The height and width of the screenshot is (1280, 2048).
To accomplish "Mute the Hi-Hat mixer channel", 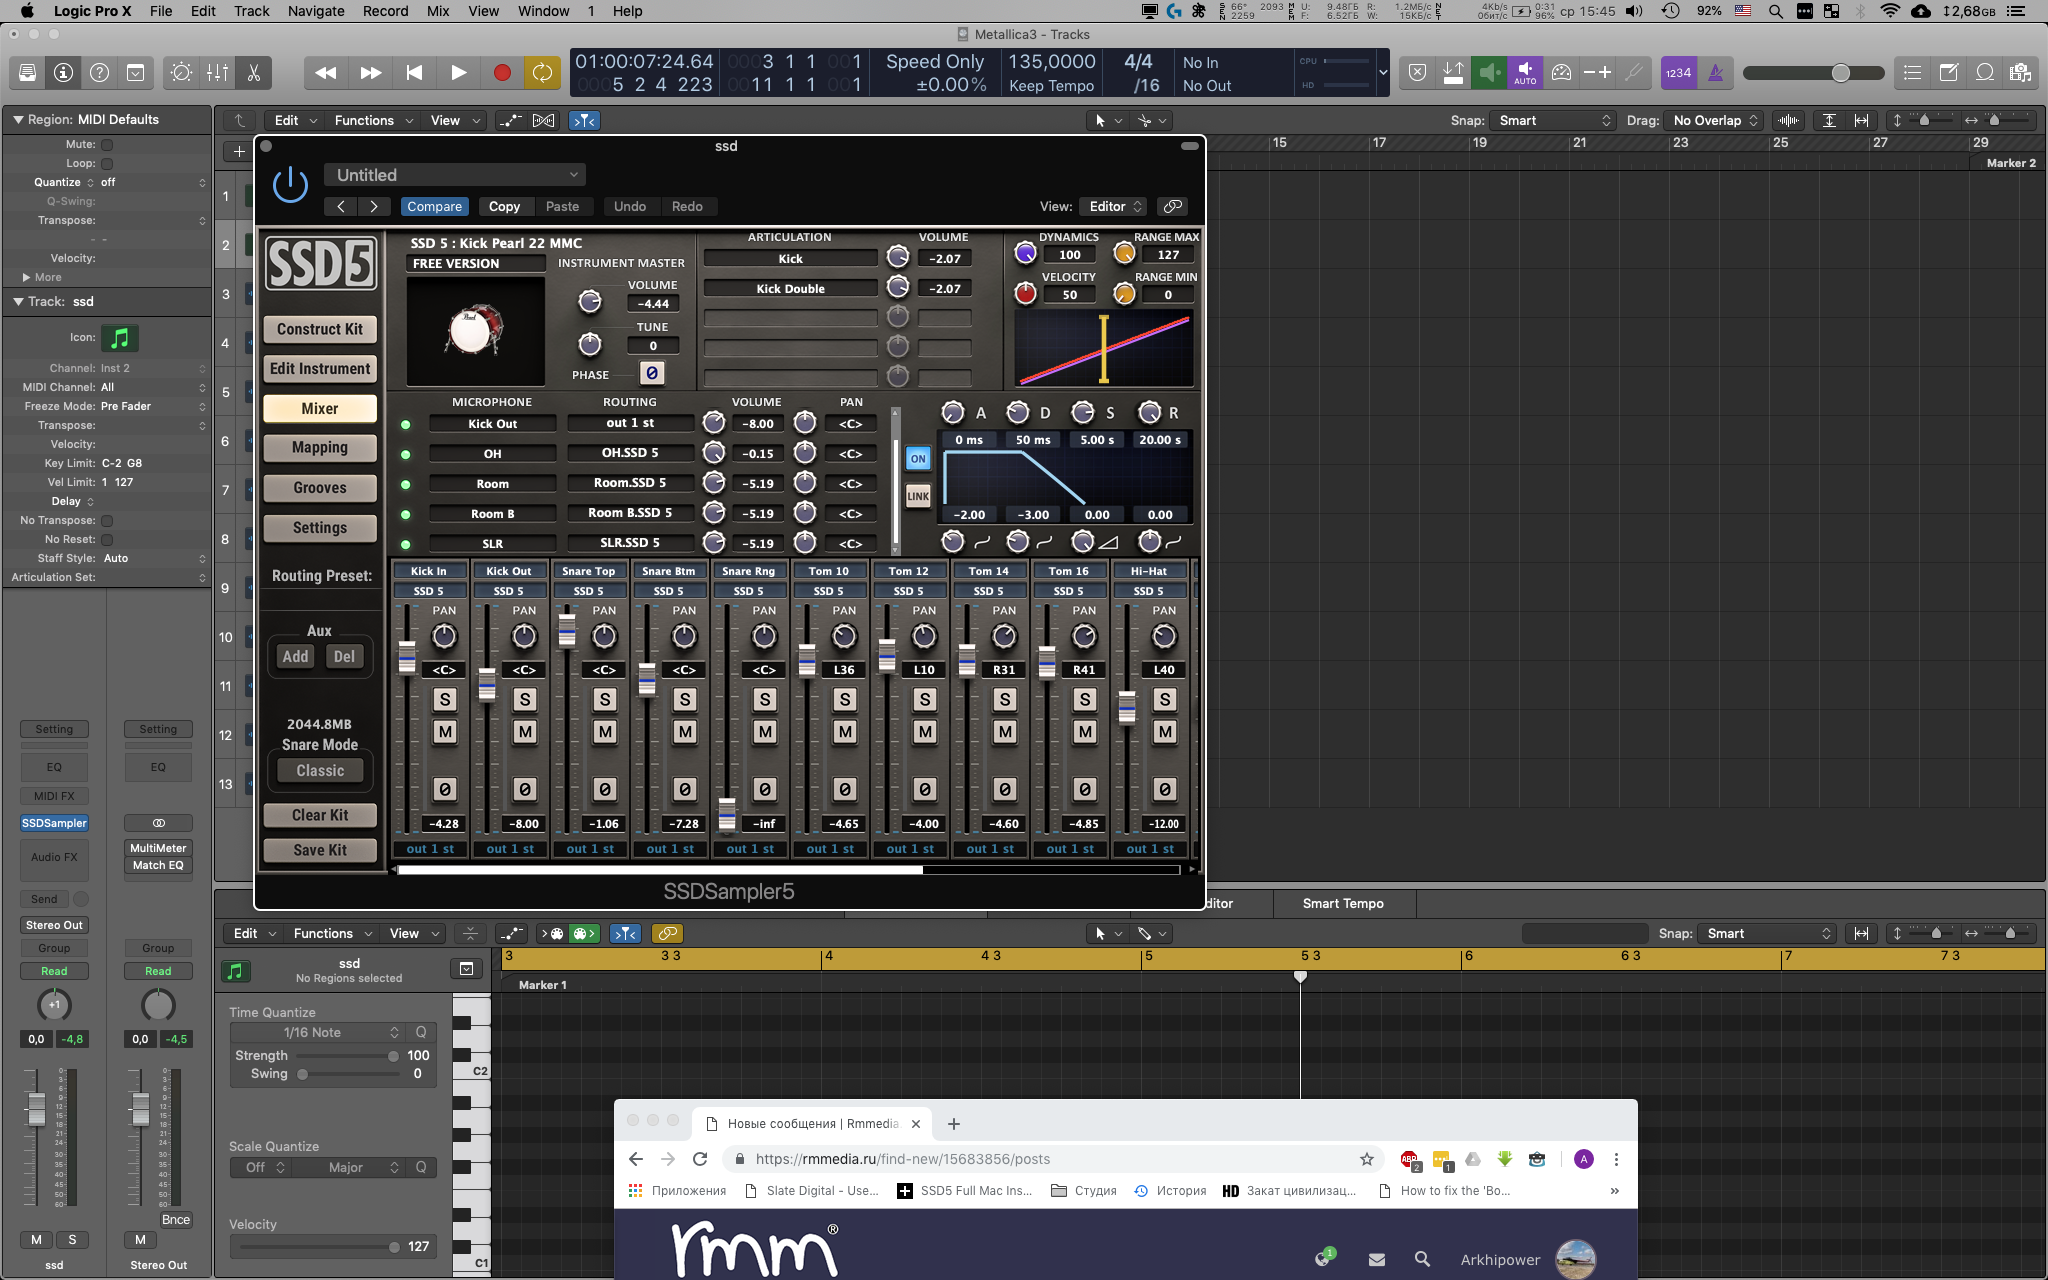I will point(1165,732).
